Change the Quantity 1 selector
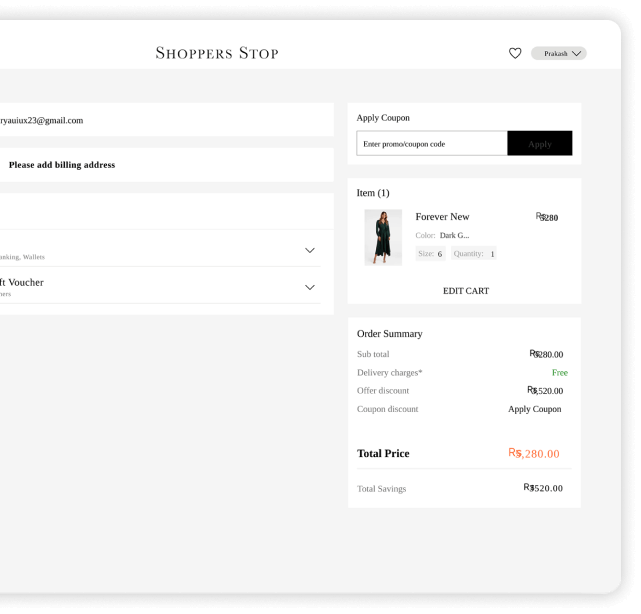This screenshot has height=614, width=641. (473, 254)
